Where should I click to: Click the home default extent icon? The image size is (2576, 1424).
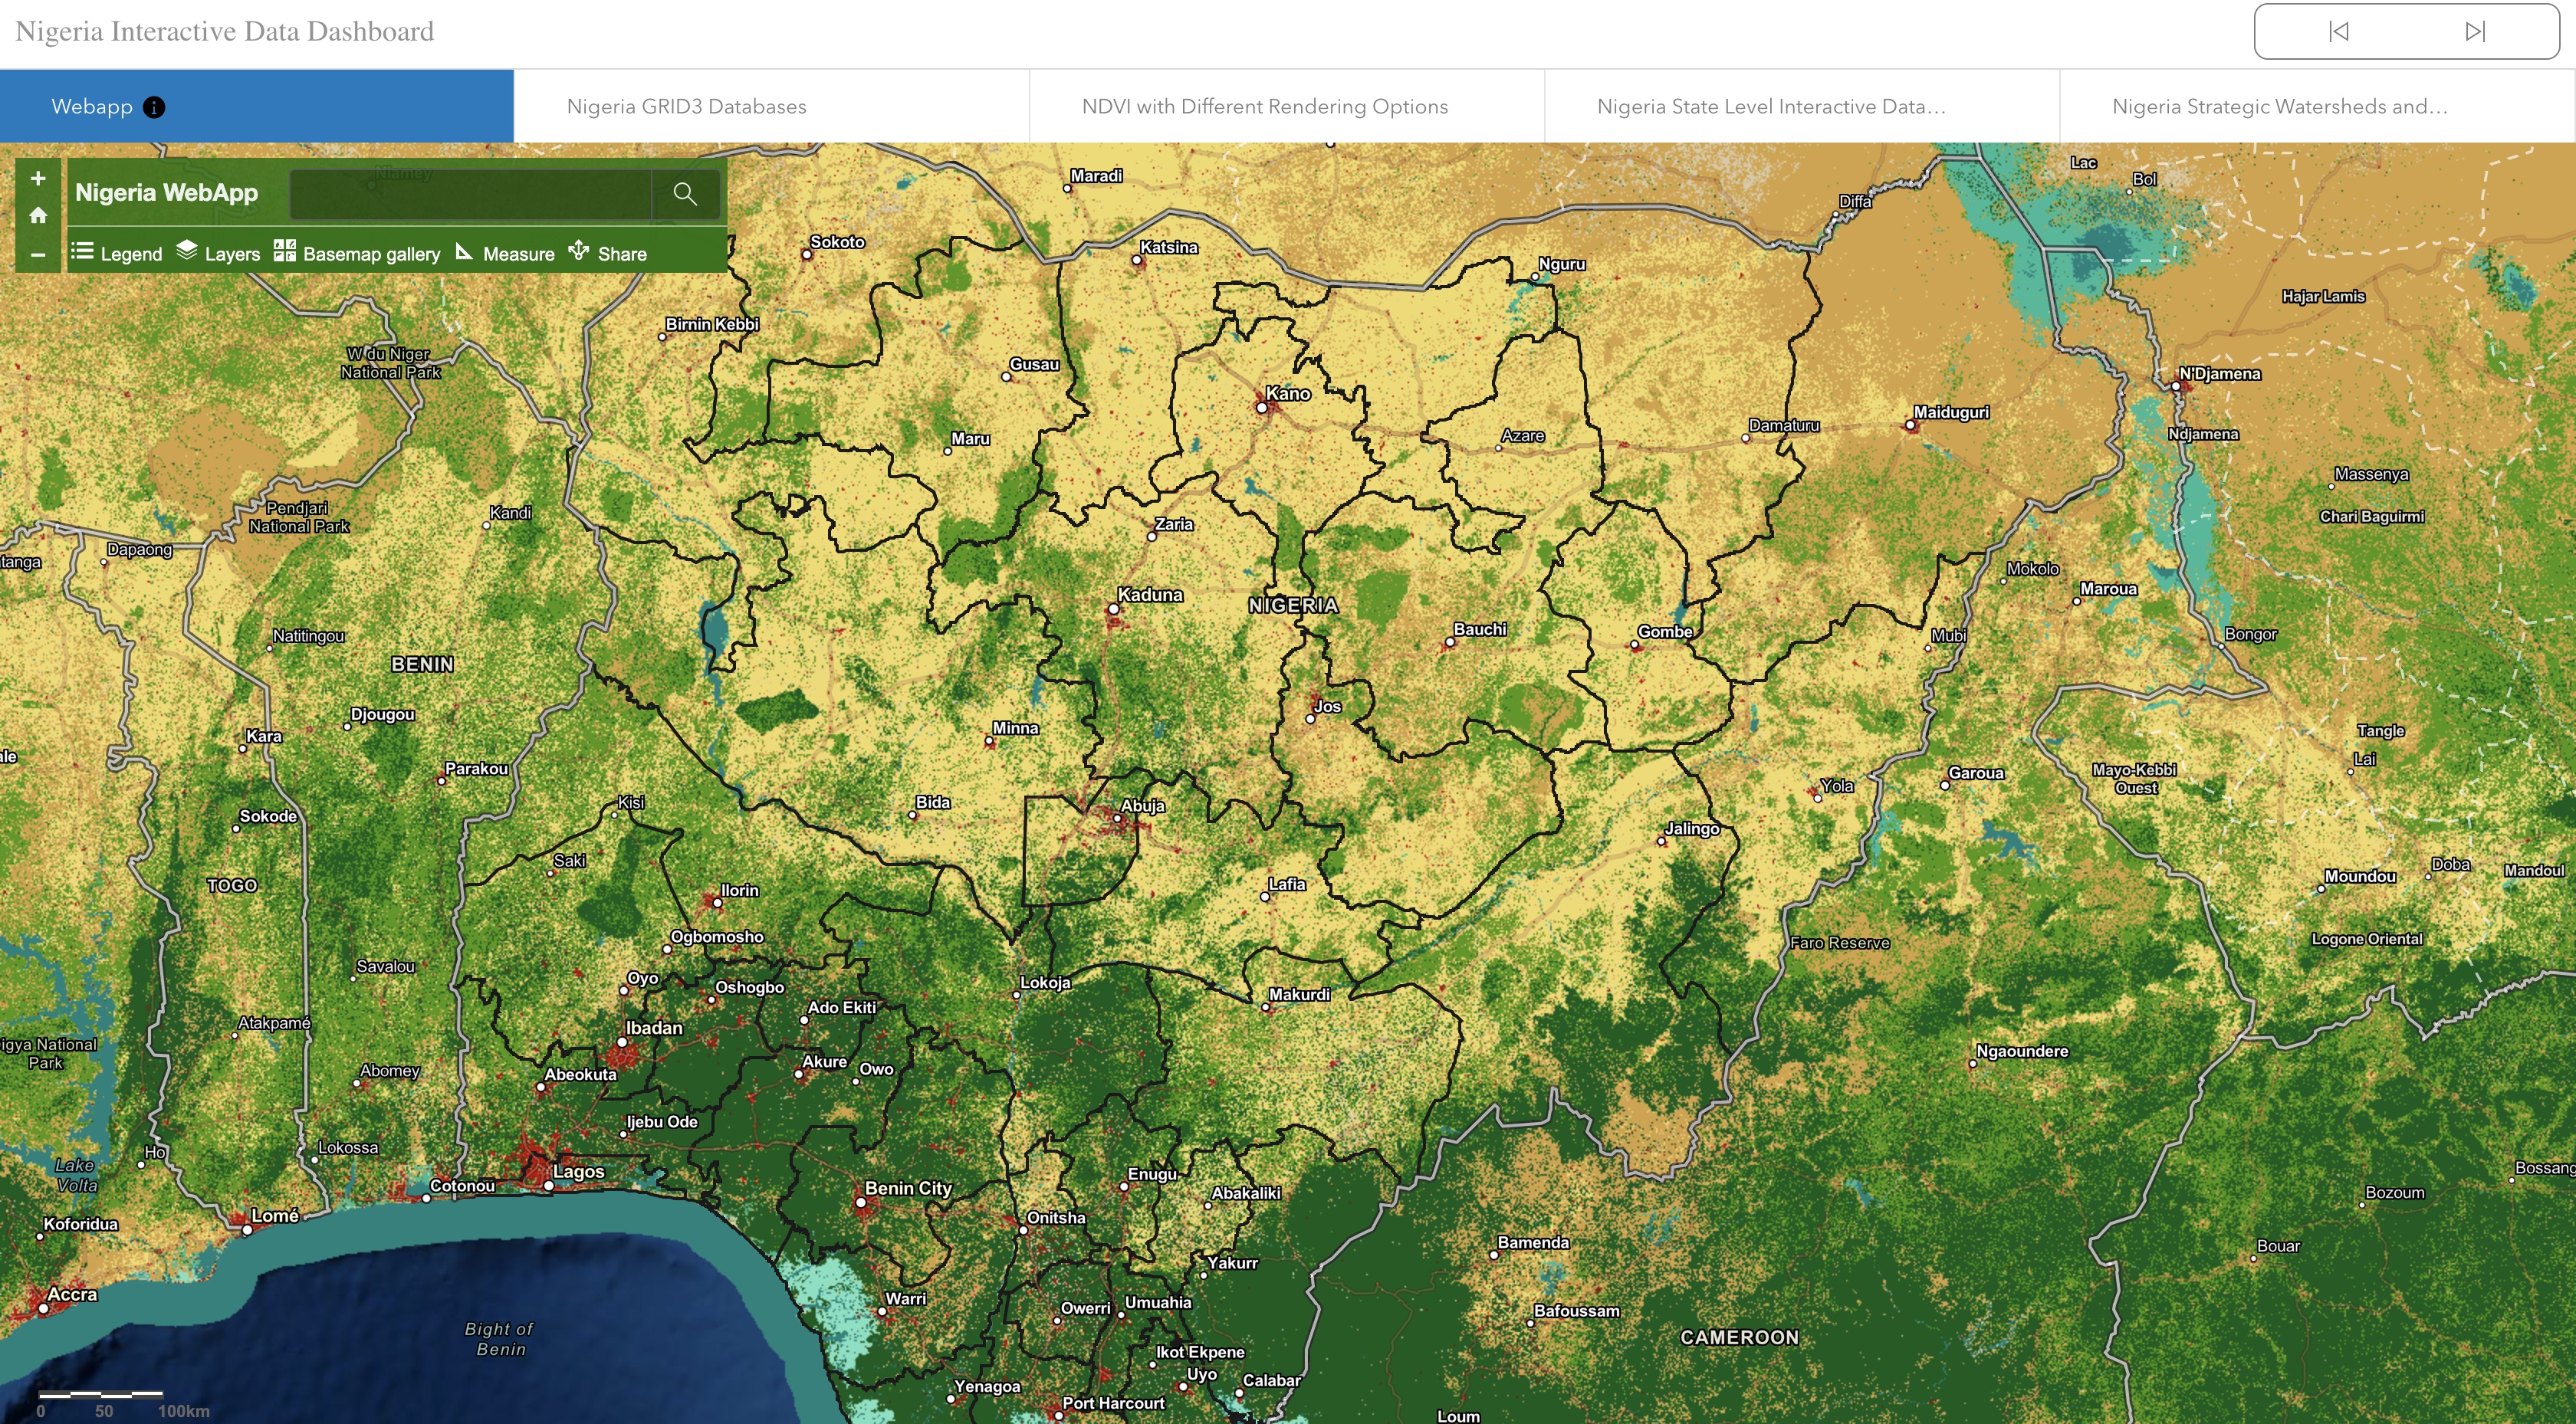click(x=38, y=216)
